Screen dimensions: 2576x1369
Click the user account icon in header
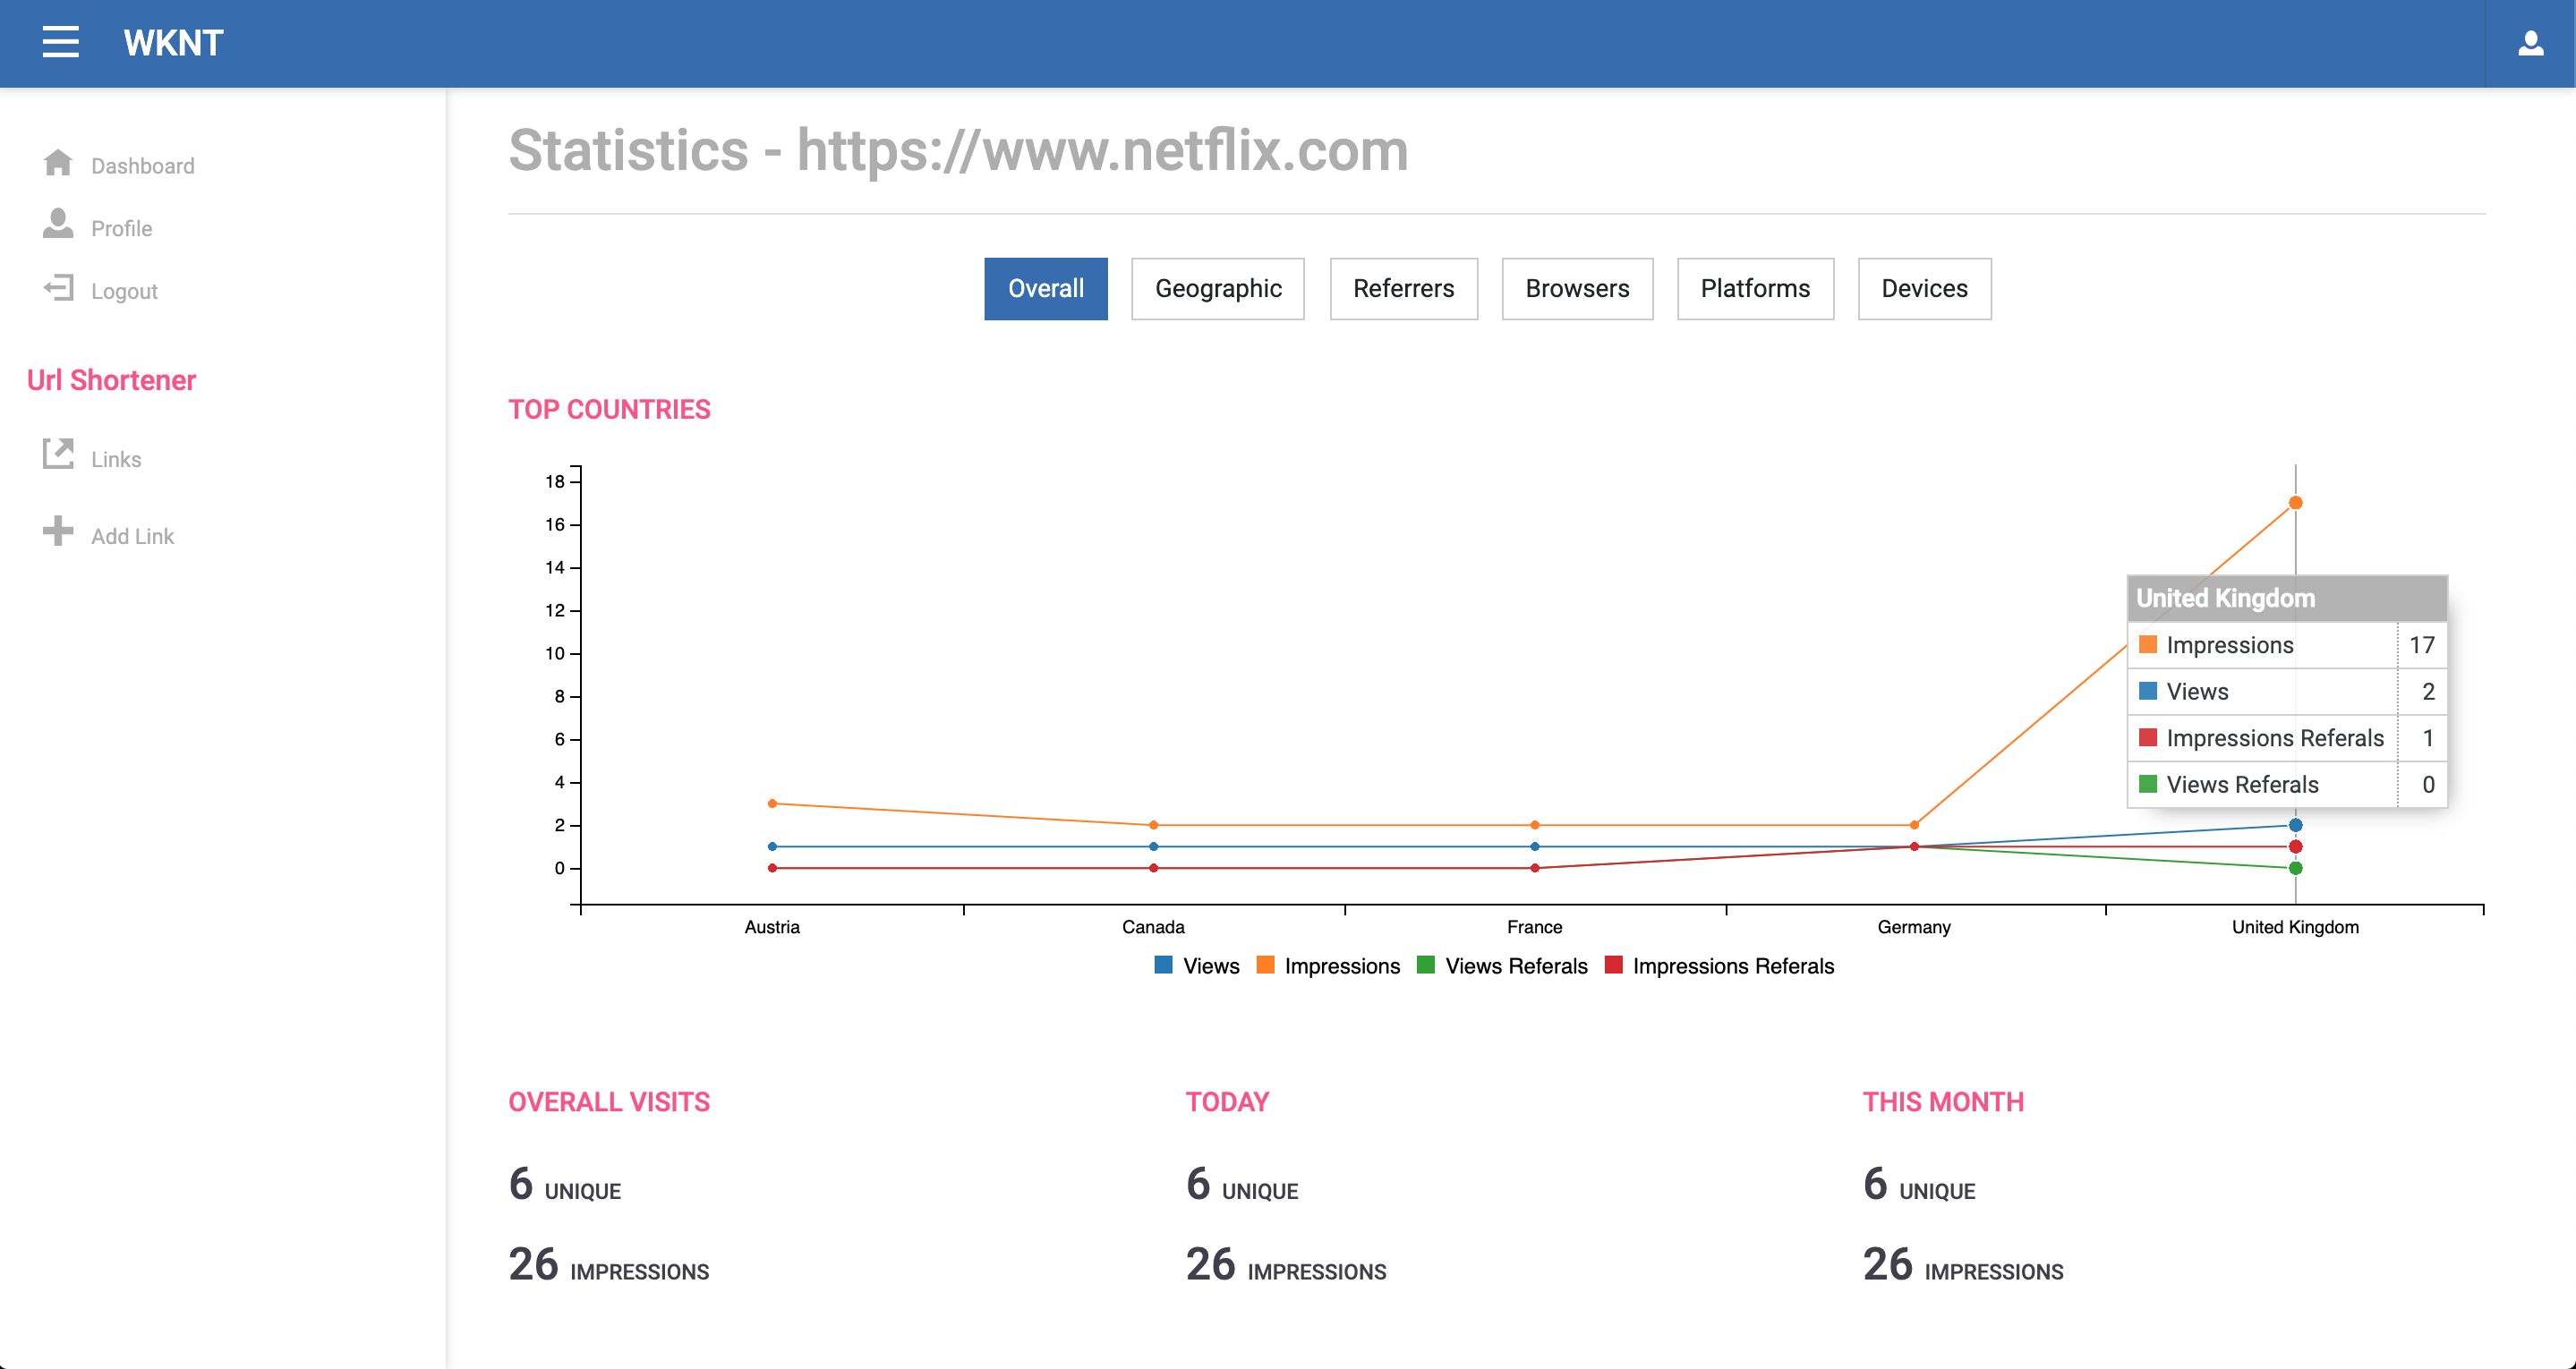tap(2530, 43)
